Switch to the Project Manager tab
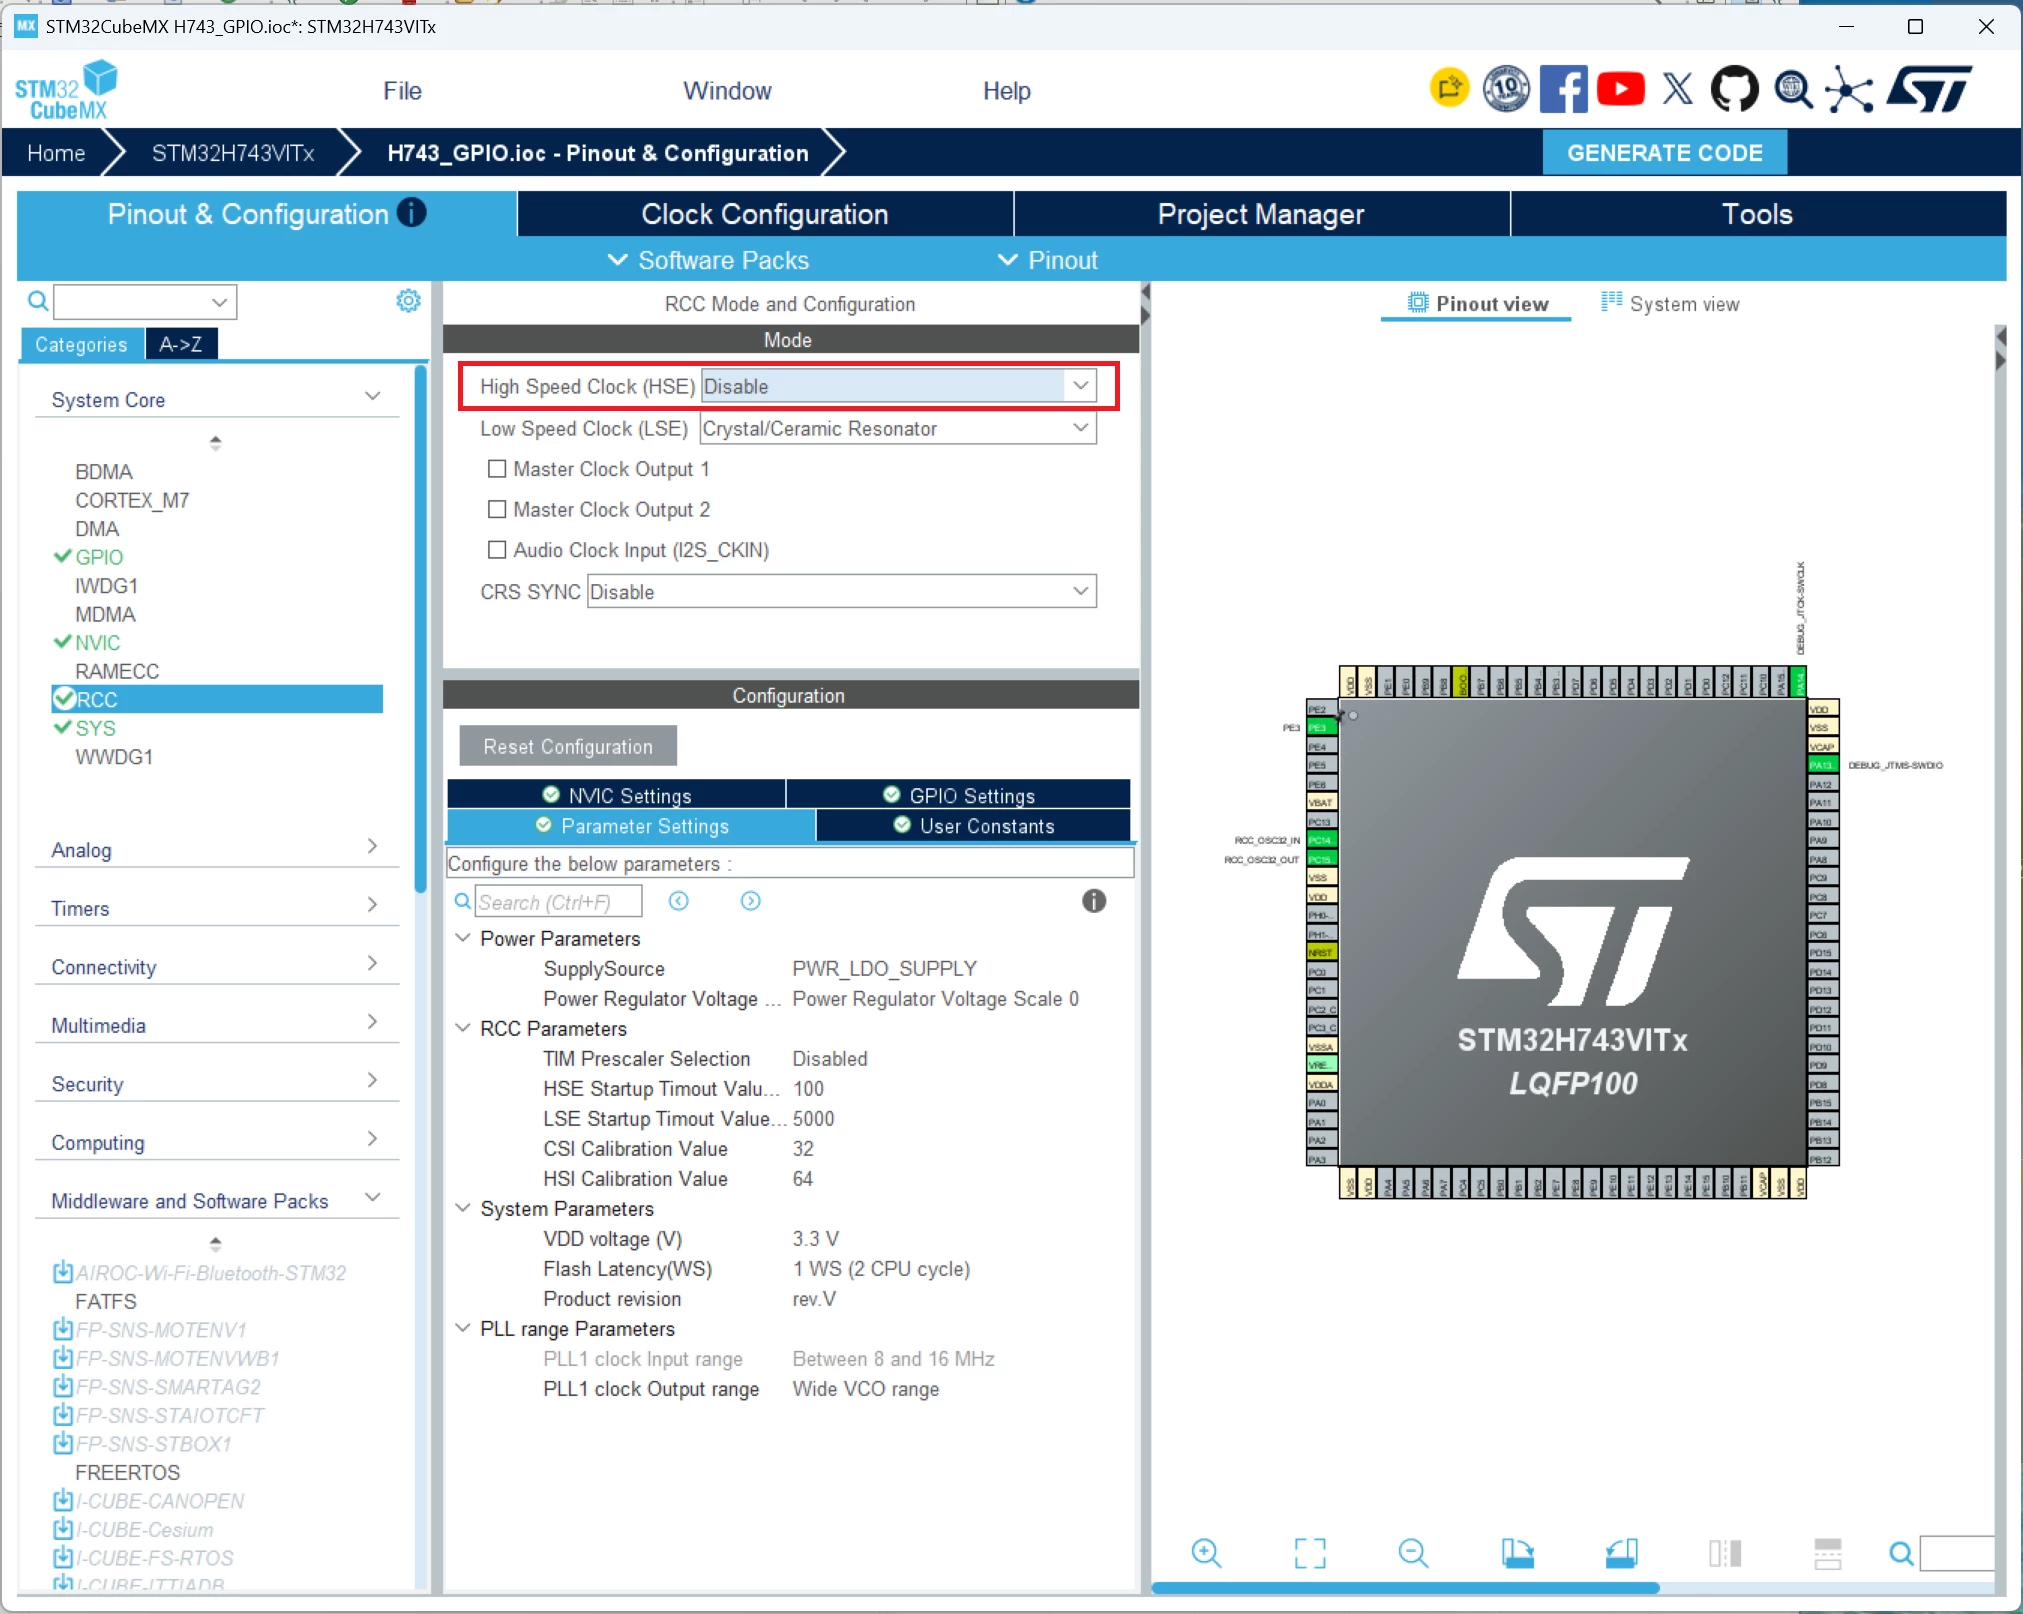 1261,214
